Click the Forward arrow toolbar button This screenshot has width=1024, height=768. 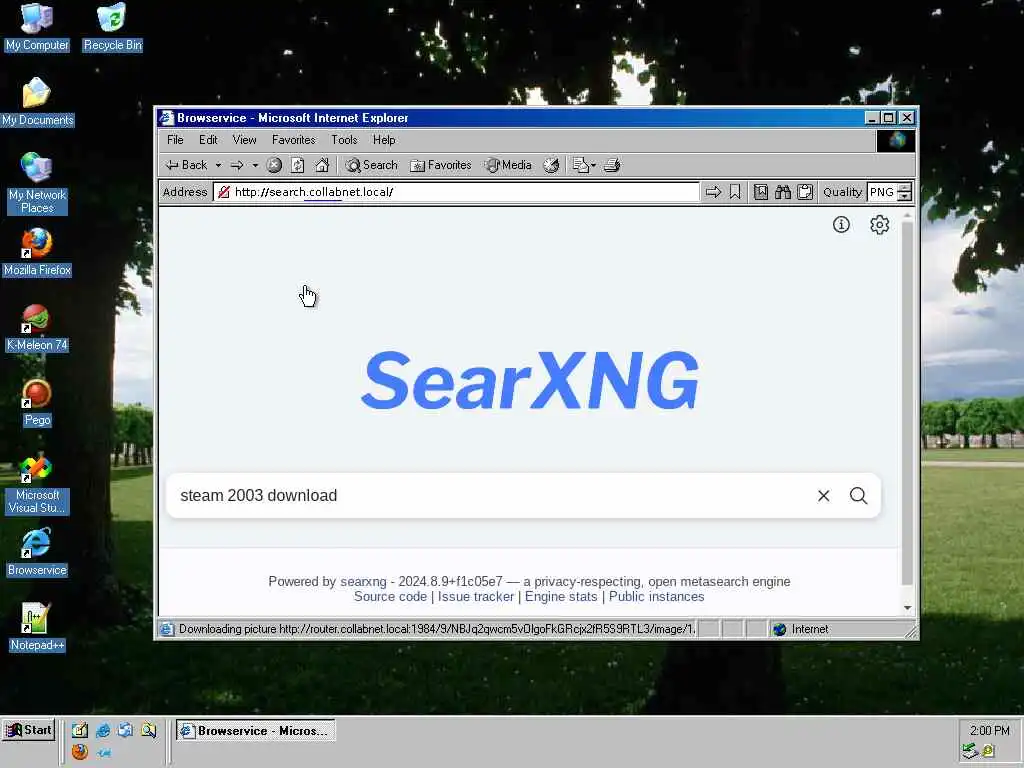click(237, 165)
